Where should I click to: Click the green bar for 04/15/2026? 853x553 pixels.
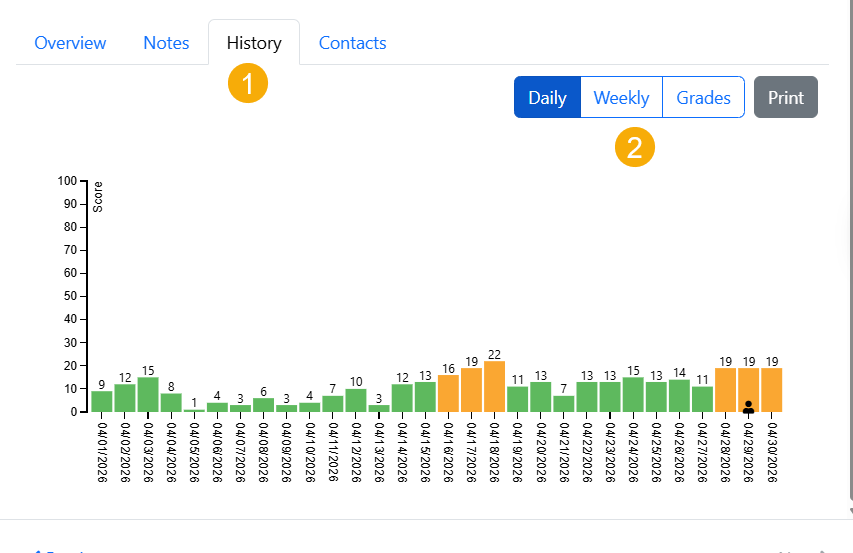[425, 397]
